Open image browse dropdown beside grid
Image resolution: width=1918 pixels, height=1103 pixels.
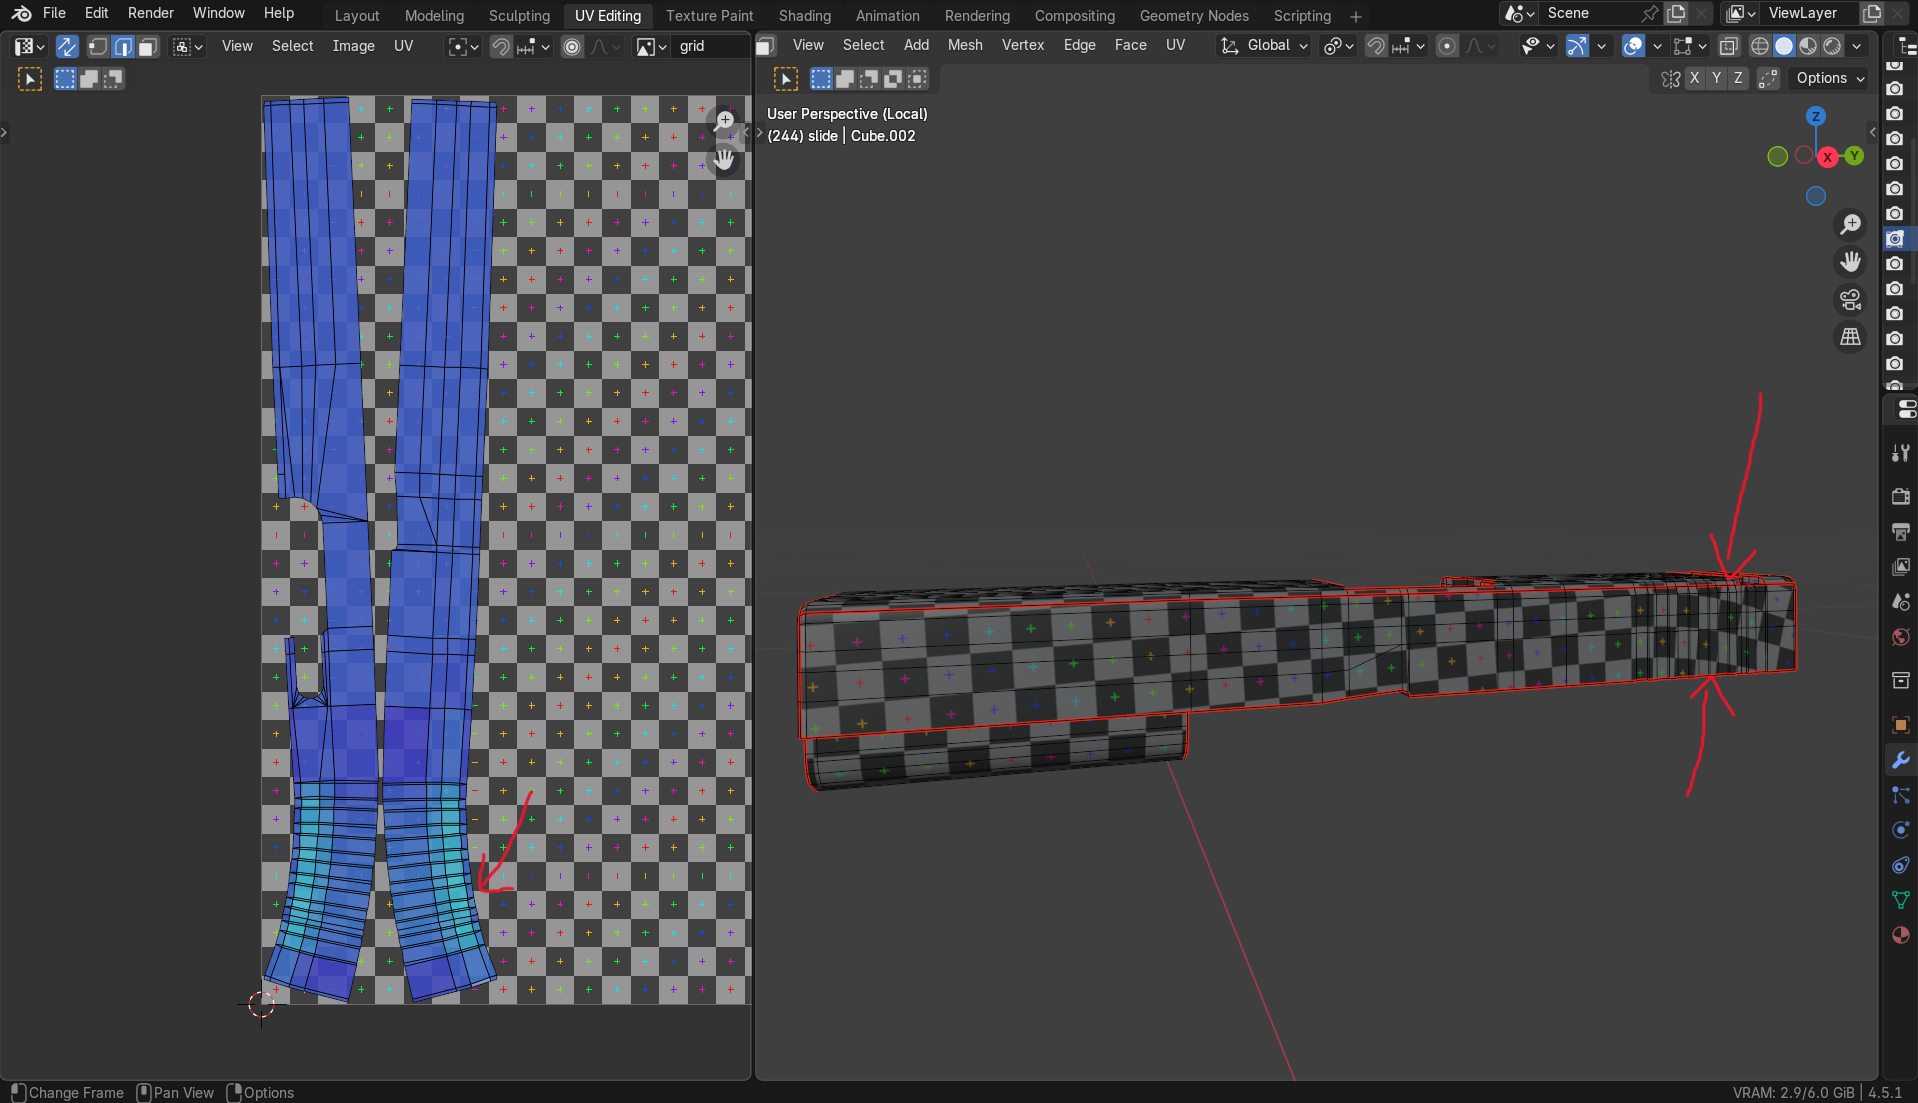point(652,46)
